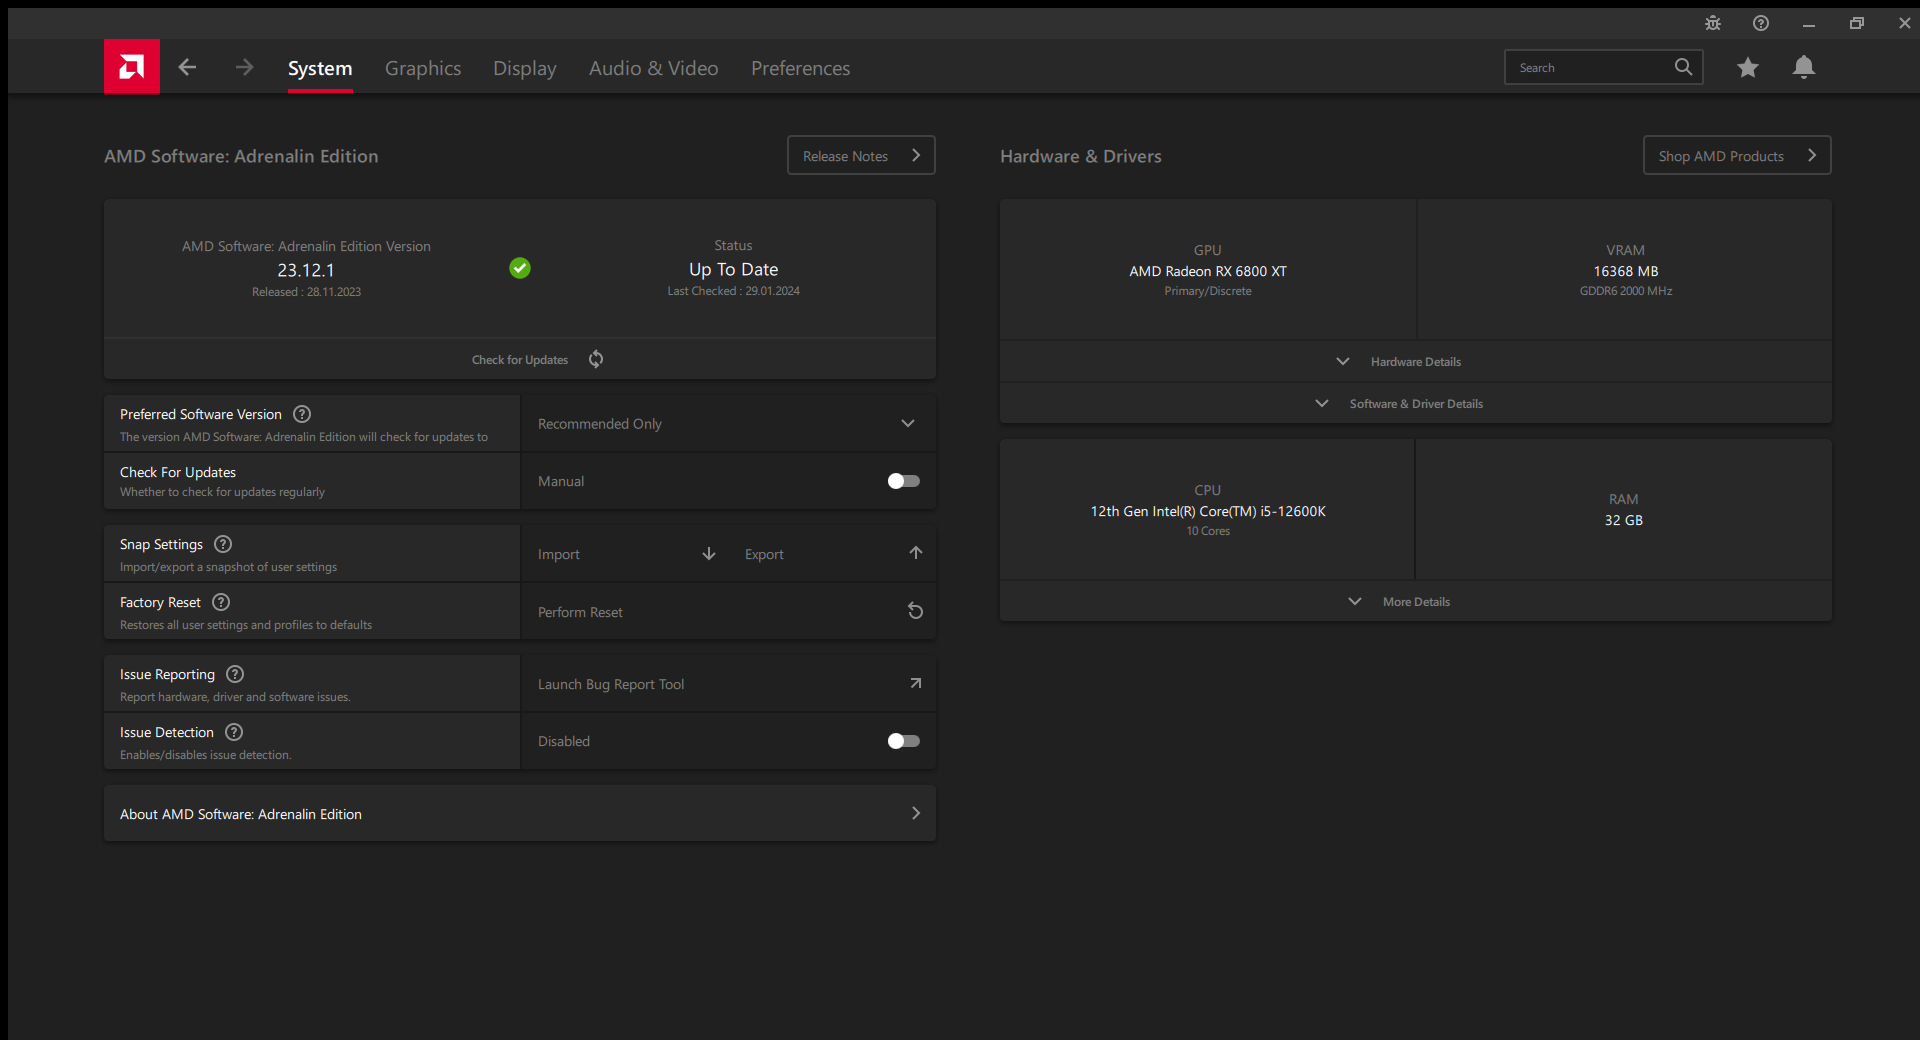Open the Audio & Video tab

tap(653, 68)
